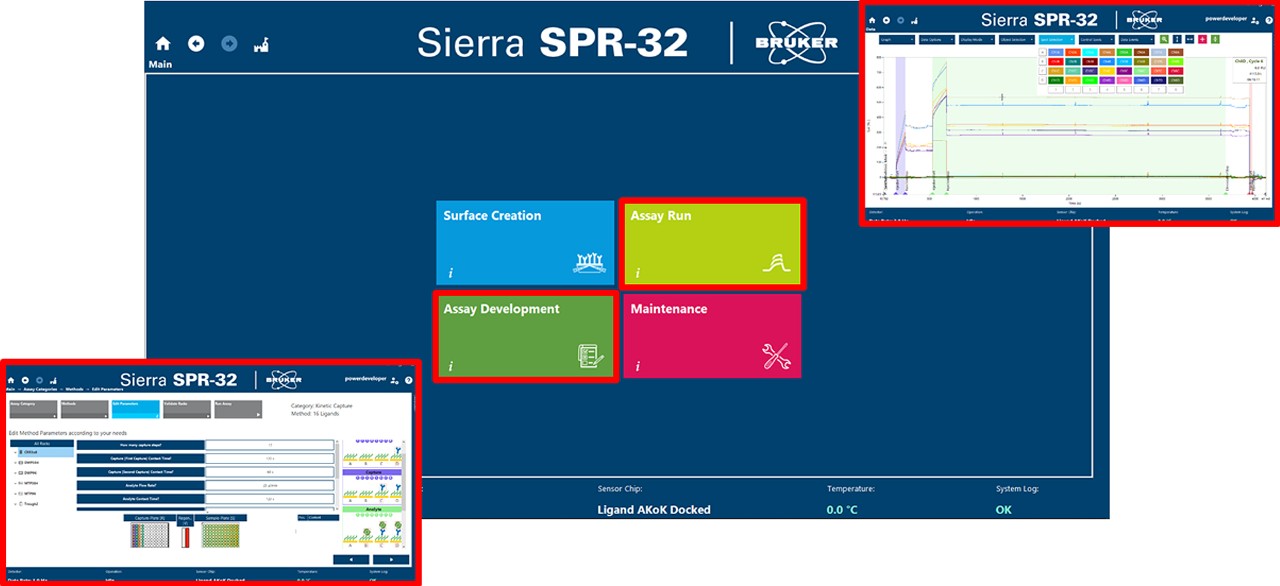The height and width of the screenshot is (586, 1280).
Task: Click the back navigation arrow icon
Action: pos(196,43)
